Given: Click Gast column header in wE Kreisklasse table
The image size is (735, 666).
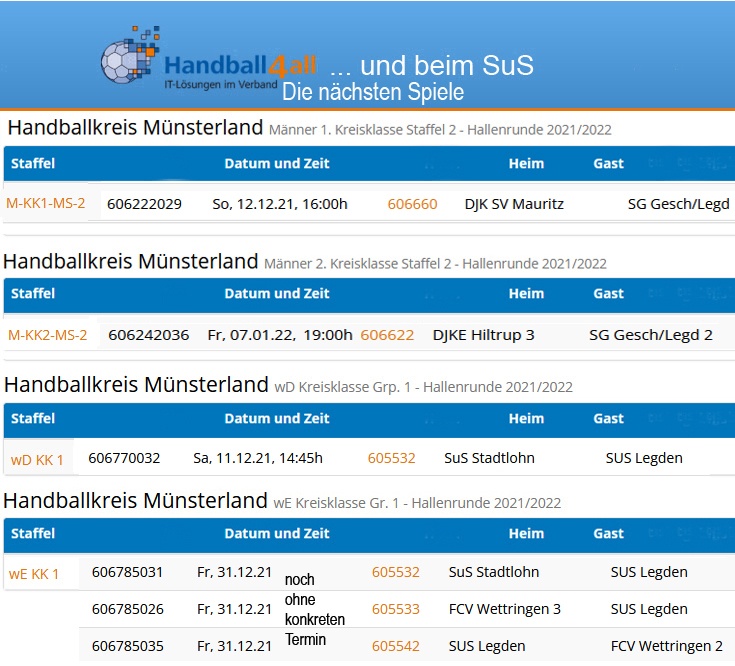Looking at the screenshot, I should [x=608, y=533].
